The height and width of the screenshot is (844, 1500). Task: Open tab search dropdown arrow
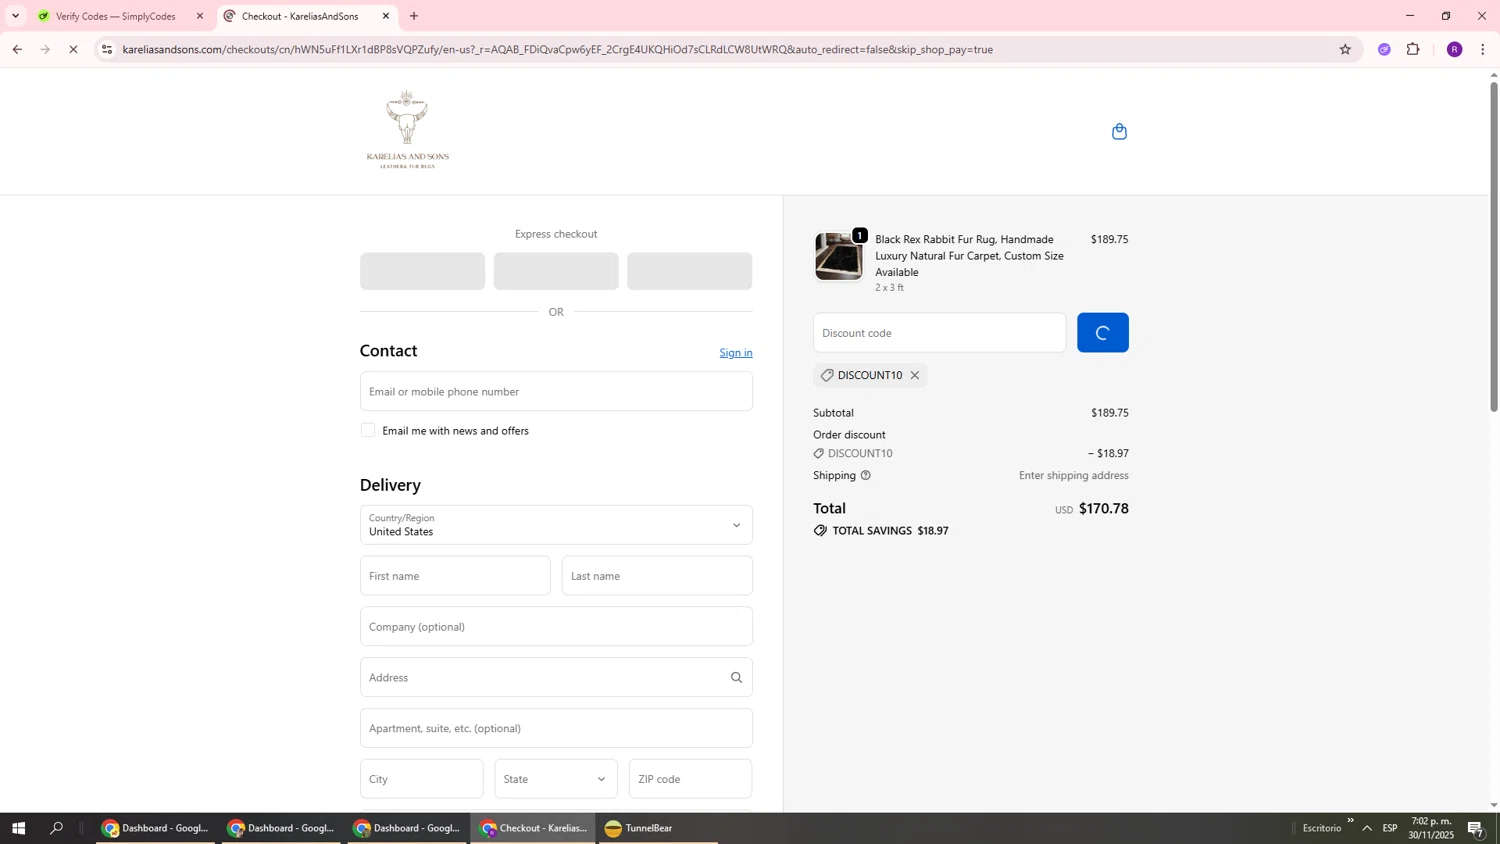tap(15, 16)
